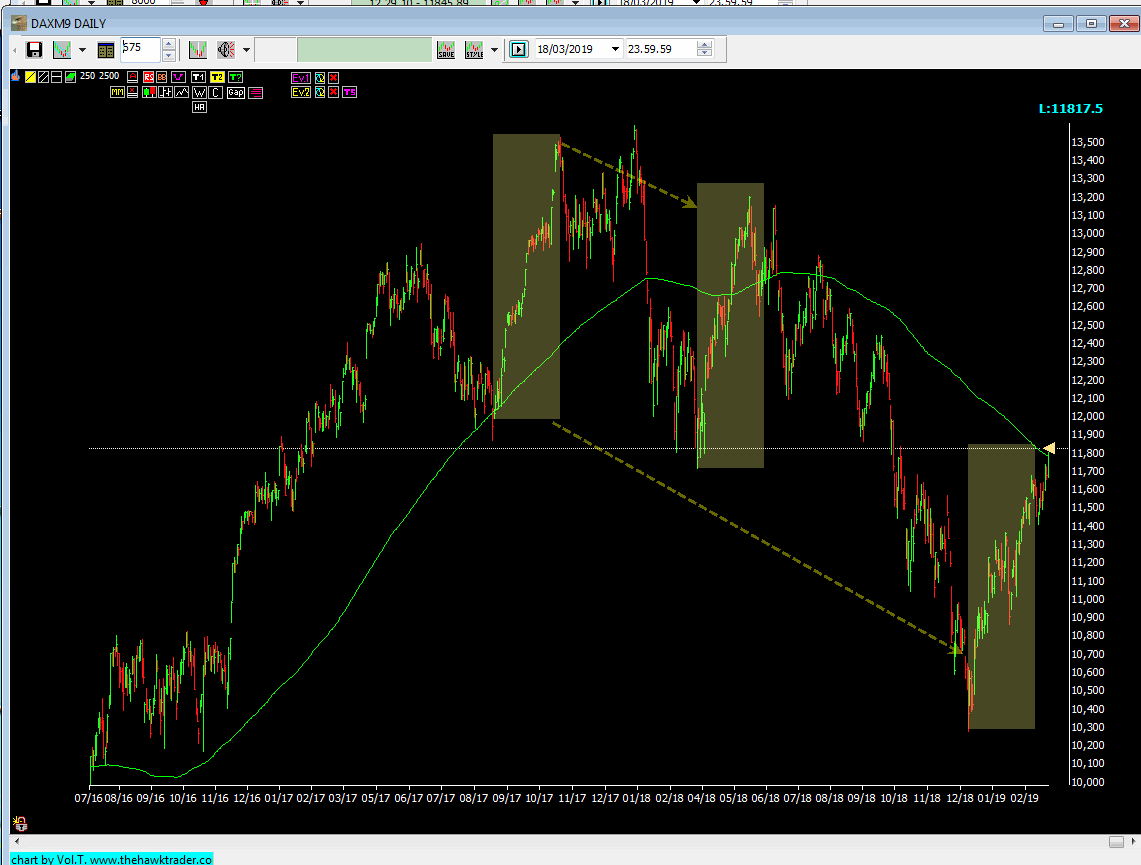Click the 2500 value in the chart toolbar
Screen dimensions: 1141x865
[109, 76]
